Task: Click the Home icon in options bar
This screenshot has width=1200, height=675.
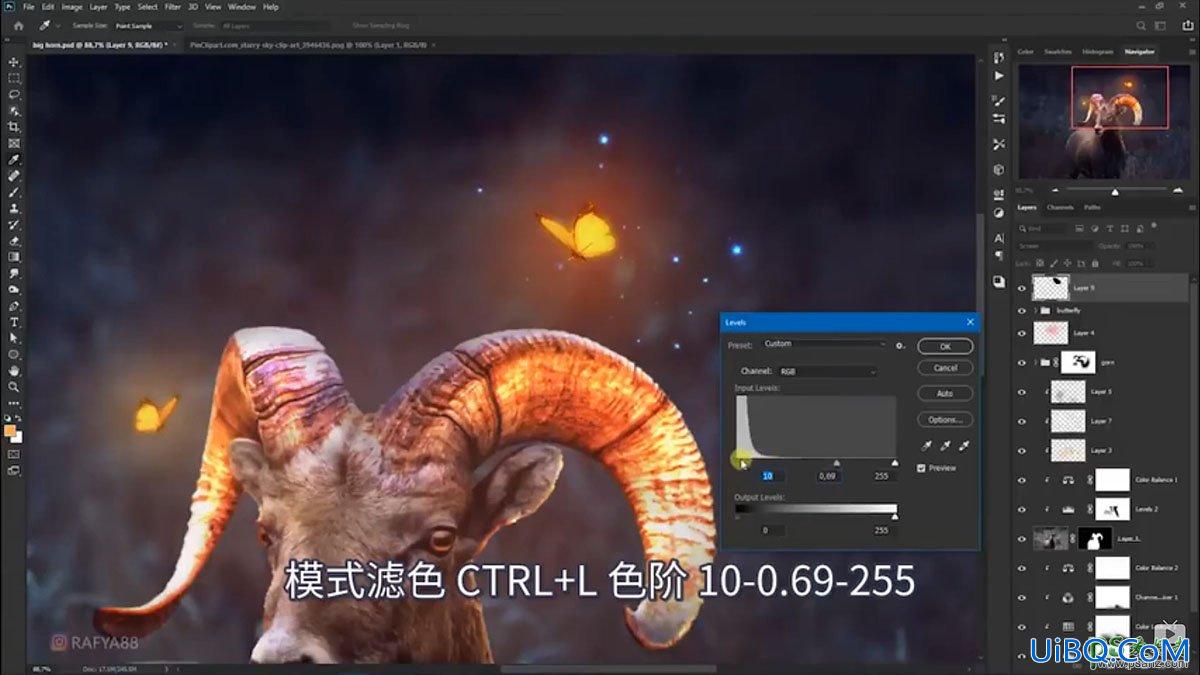Action: (x=18, y=26)
